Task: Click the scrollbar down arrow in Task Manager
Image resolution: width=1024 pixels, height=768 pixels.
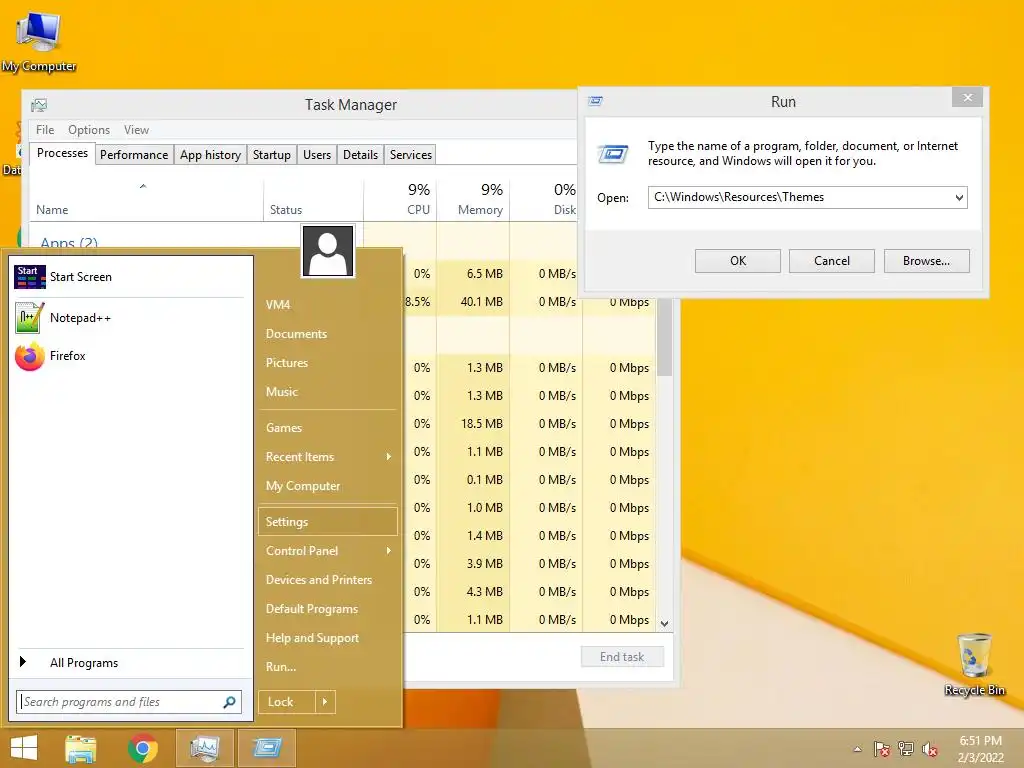Action: click(664, 624)
